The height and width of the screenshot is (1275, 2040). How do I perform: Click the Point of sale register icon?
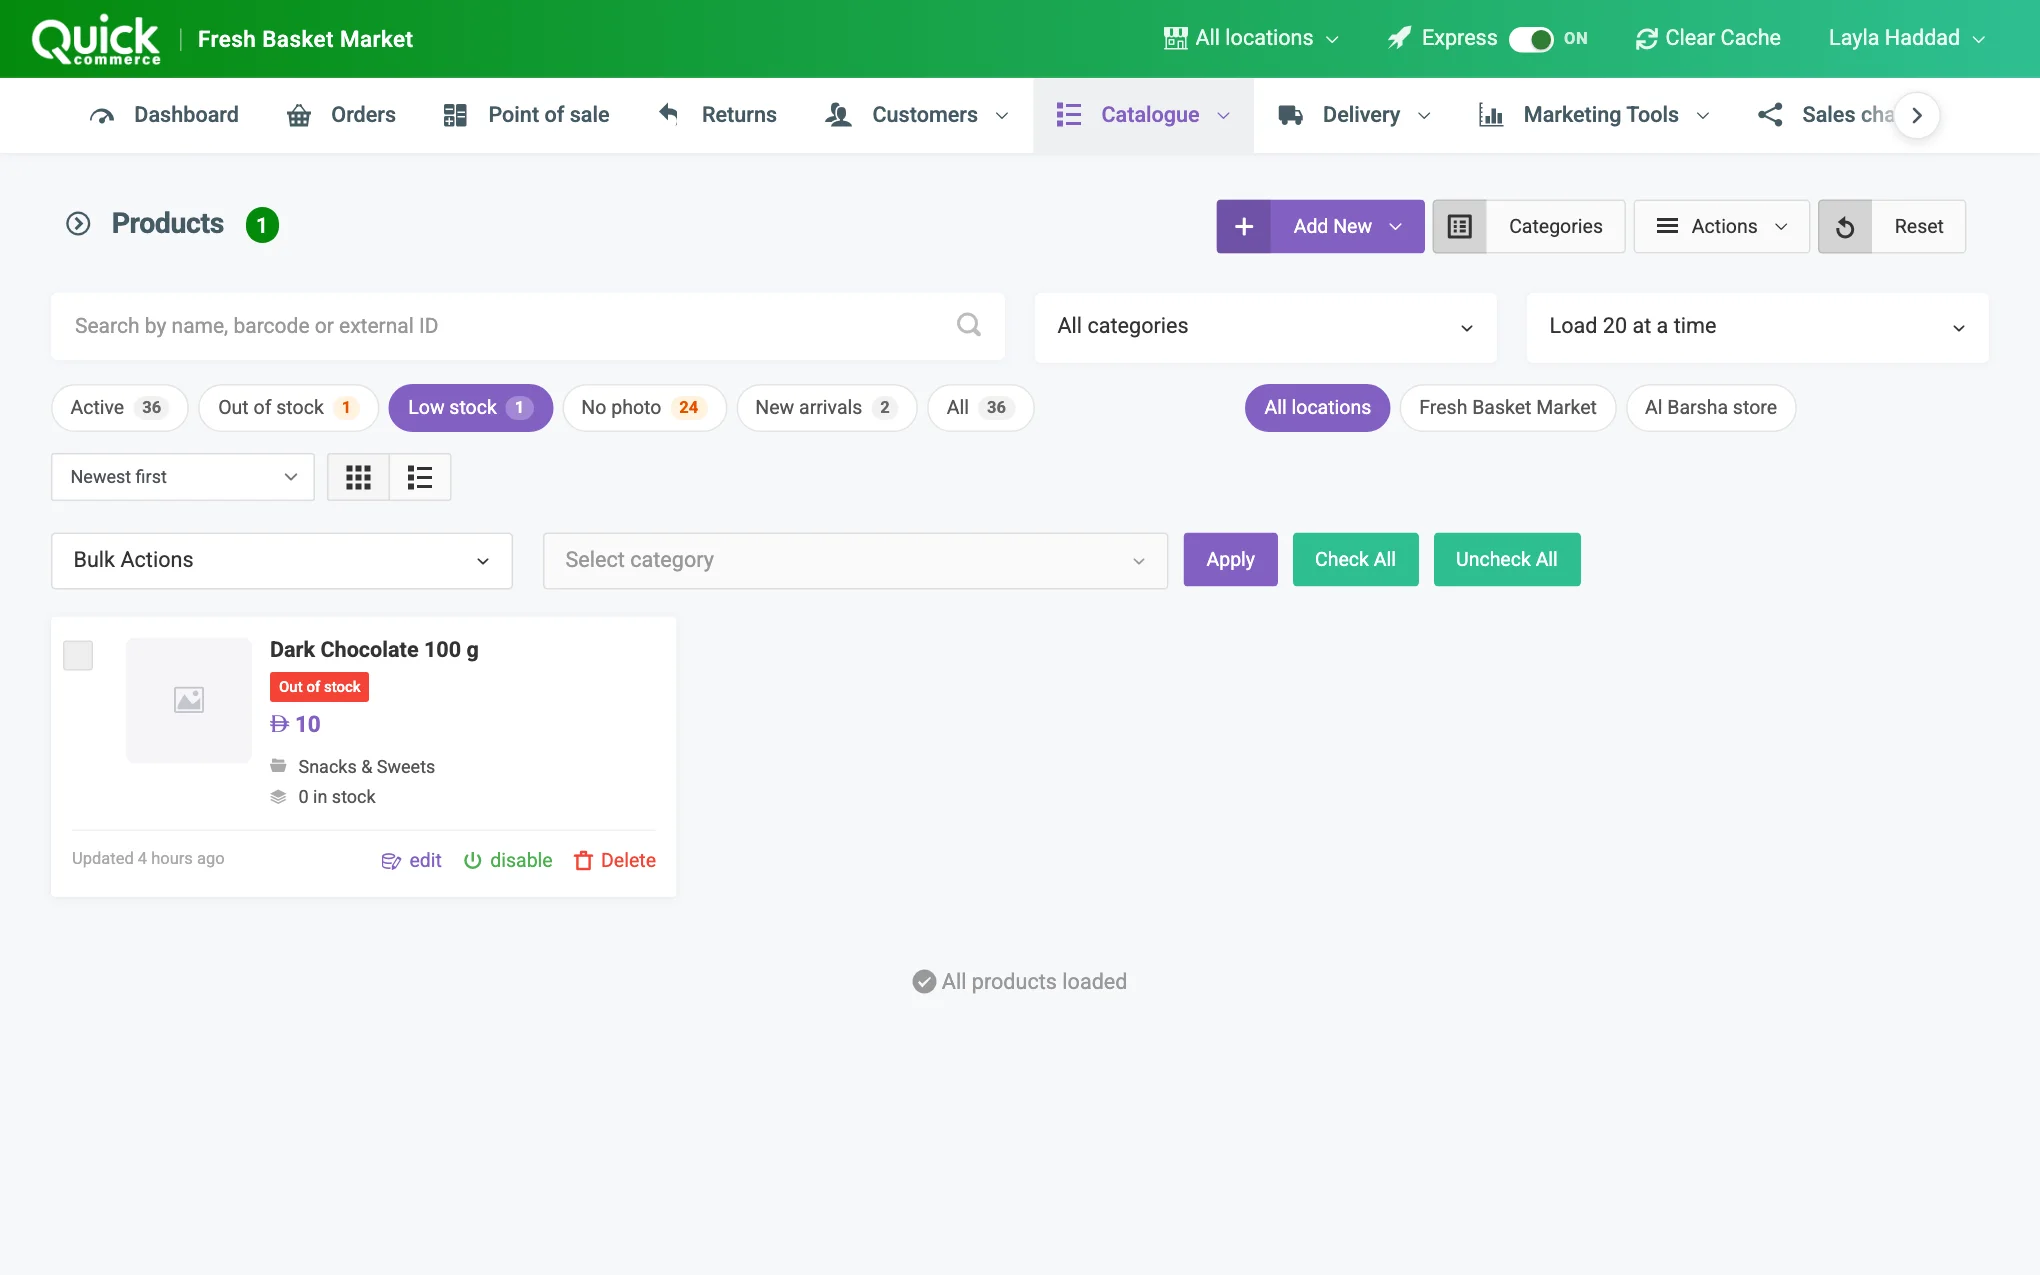(455, 115)
